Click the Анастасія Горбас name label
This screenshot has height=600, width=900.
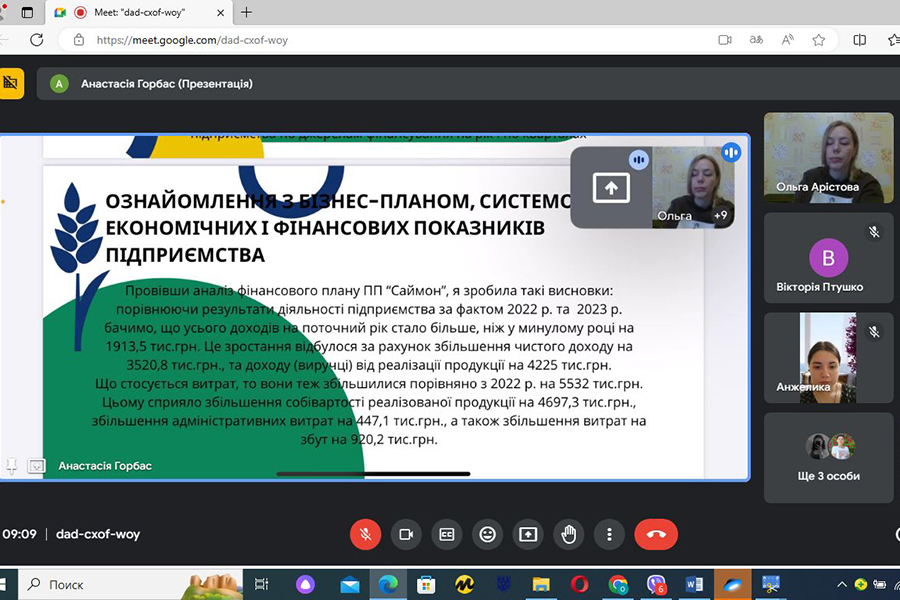point(105,466)
